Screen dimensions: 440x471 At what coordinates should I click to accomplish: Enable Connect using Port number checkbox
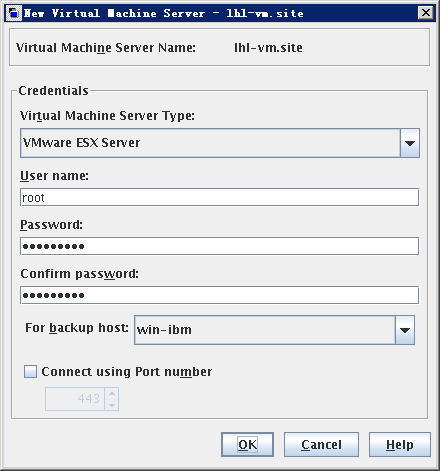coord(30,371)
